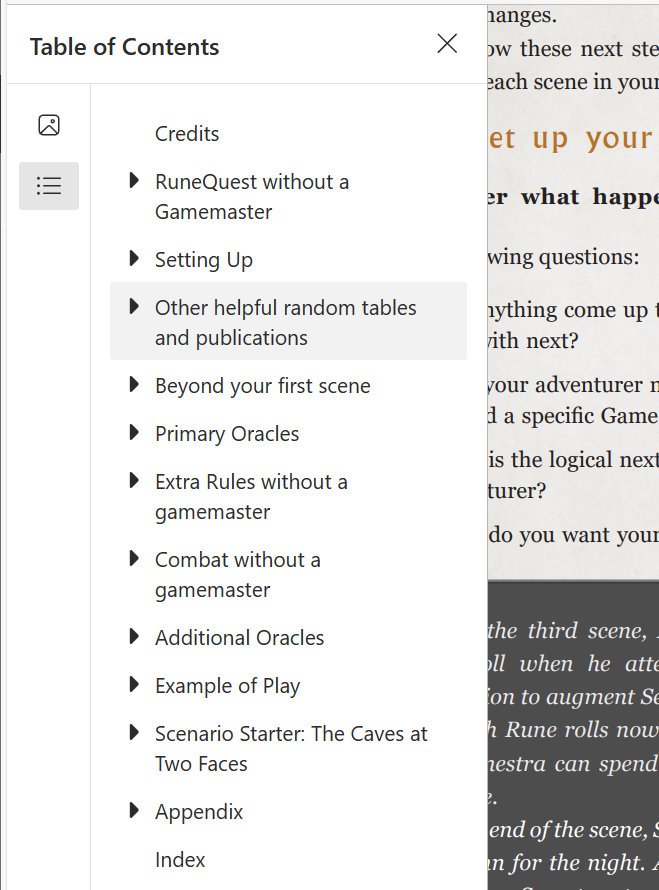Image resolution: width=659 pixels, height=890 pixels.
Task: Navigate to Beyond your first scene
Action: [x=263, y=386]
